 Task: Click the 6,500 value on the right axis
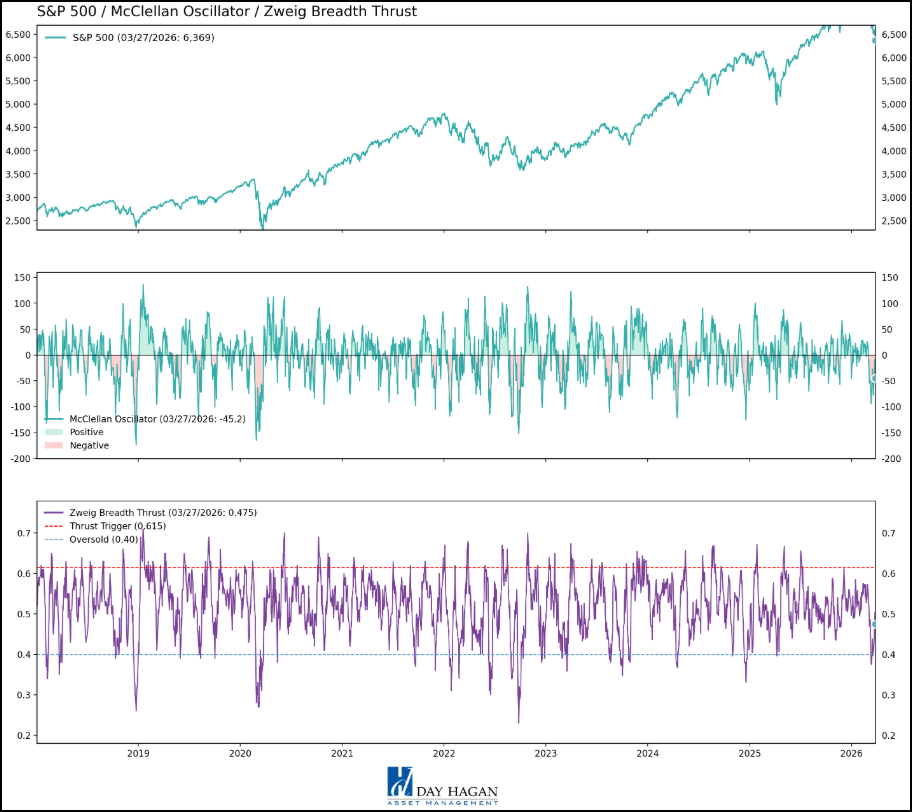(x=894, y=33)
